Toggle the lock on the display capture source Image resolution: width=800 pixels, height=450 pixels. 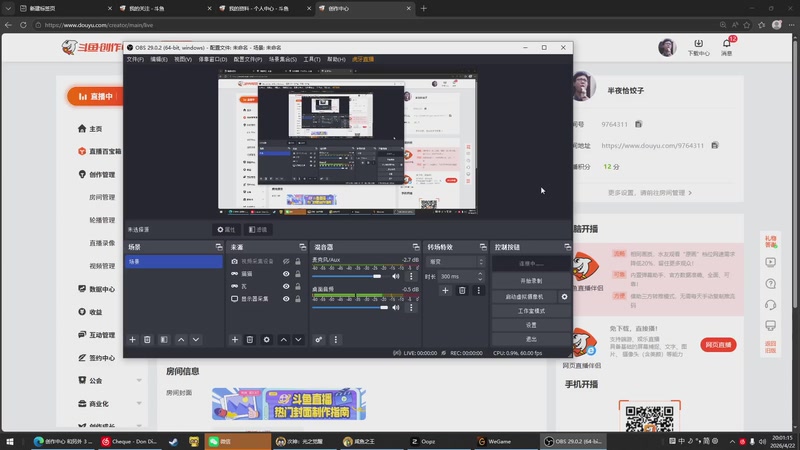tap(298, 299)
